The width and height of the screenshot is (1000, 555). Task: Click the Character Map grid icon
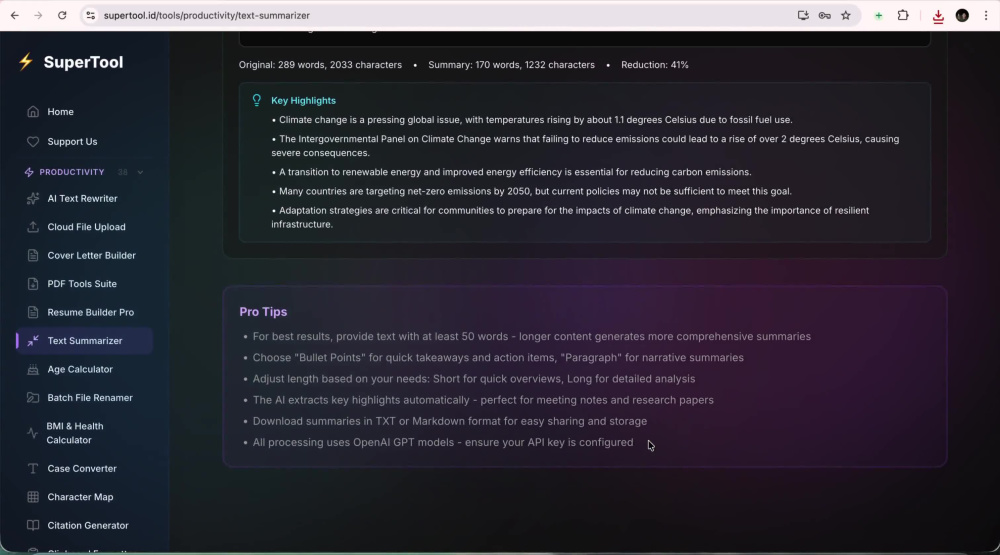click(33, 497)
